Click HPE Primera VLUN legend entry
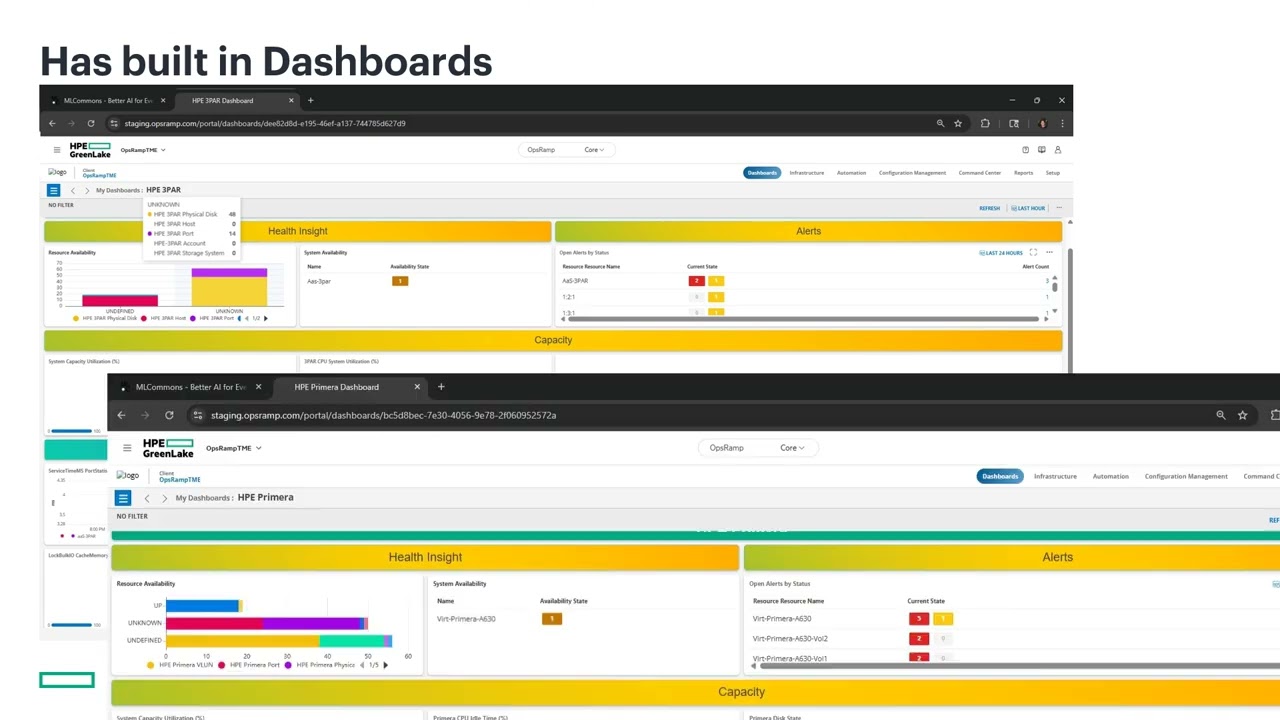The width and height of the screenshot is (1280, 720). [180, 665]
